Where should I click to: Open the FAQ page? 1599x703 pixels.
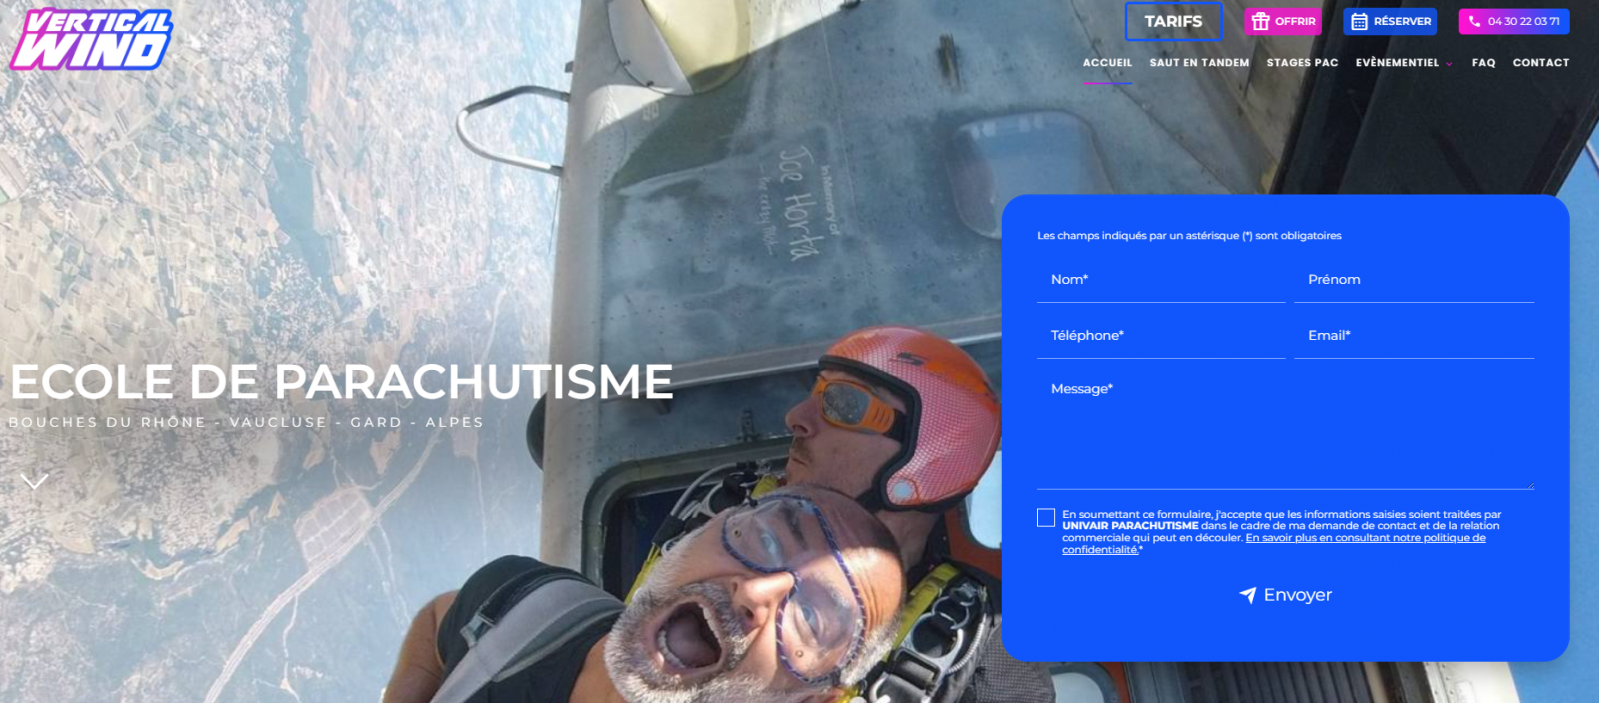point(1483,62)
